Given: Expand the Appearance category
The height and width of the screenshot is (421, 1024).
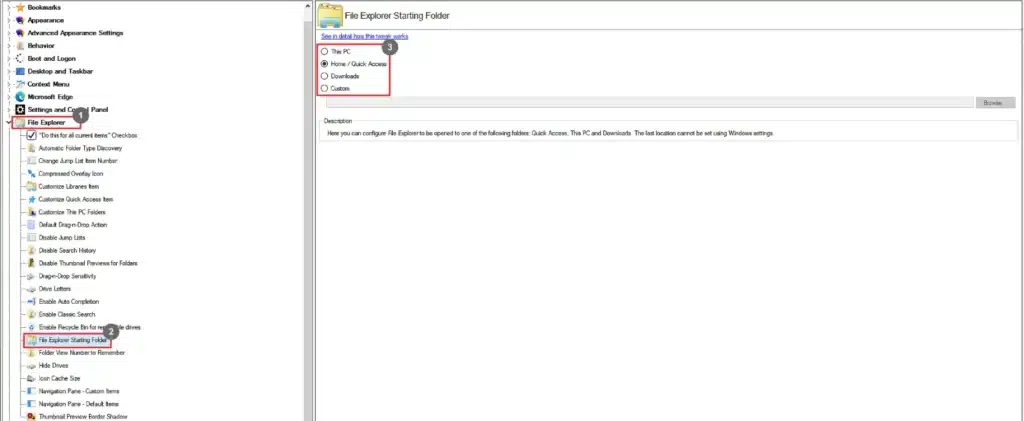Looking at the screenshot, I should point(9,20).
